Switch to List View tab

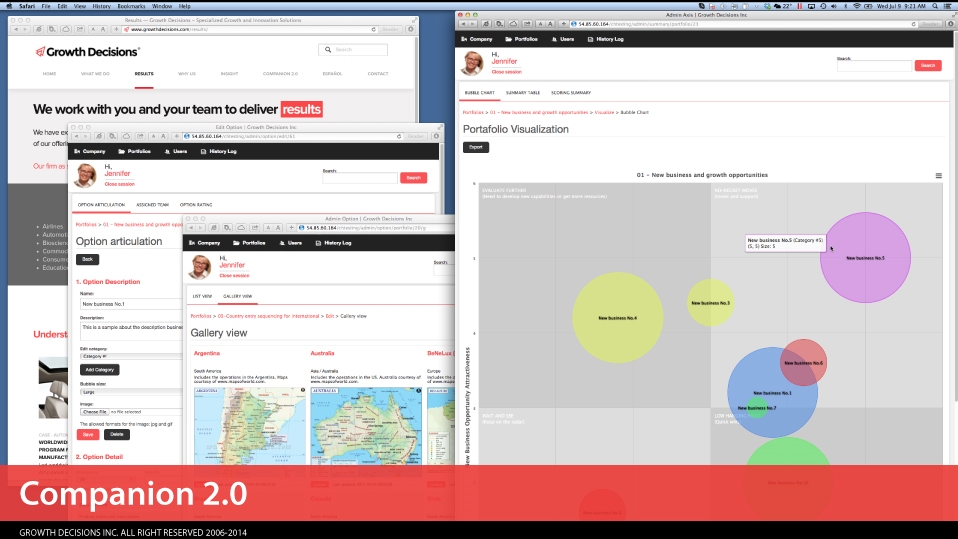tap(202, 296)
